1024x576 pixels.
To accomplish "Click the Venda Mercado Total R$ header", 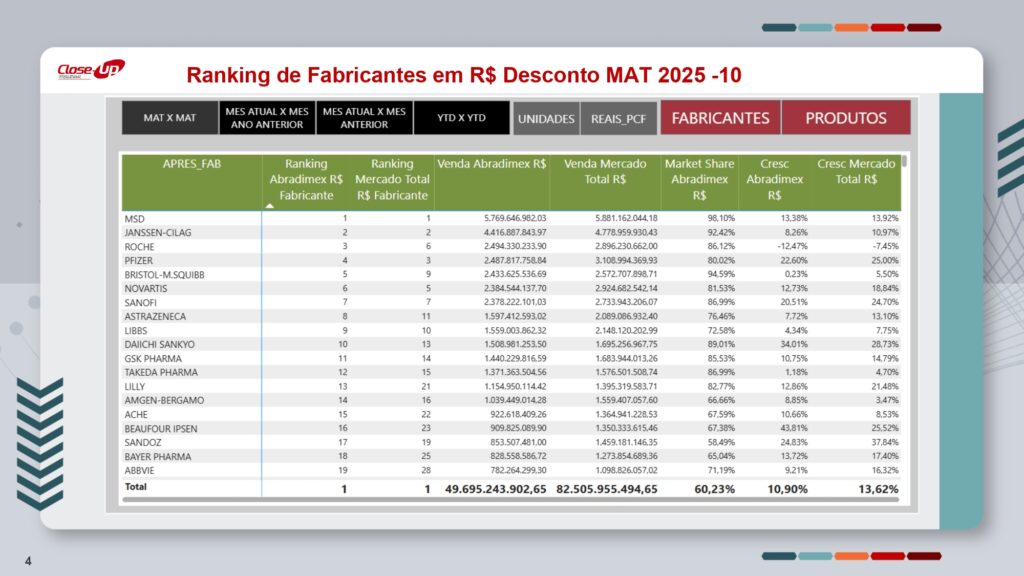I will click(x=605, y=171).
